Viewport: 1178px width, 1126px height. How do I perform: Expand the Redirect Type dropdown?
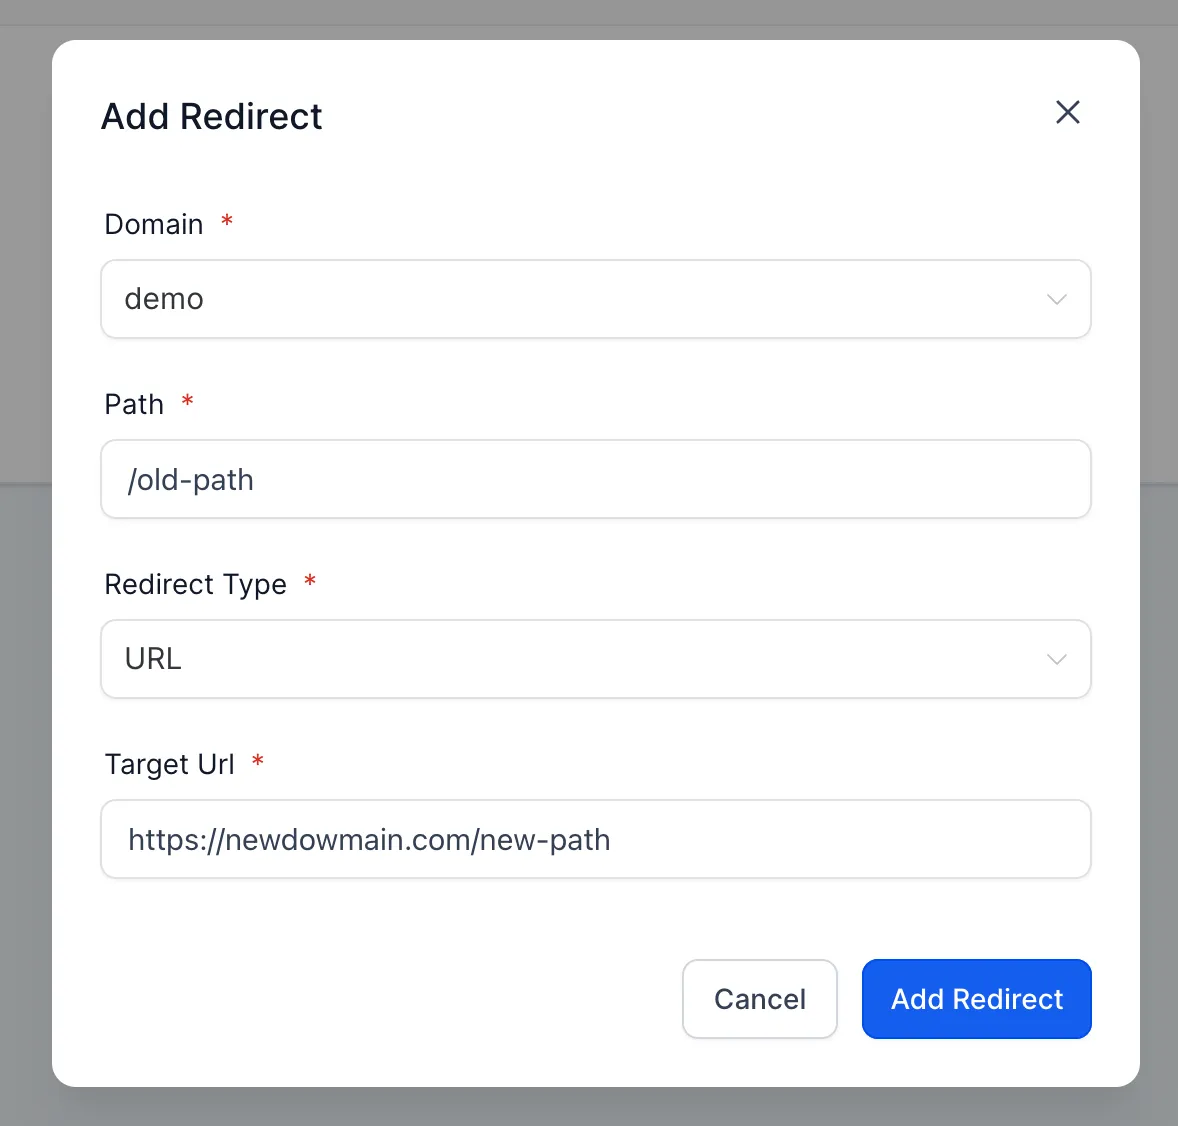point(595,659)
